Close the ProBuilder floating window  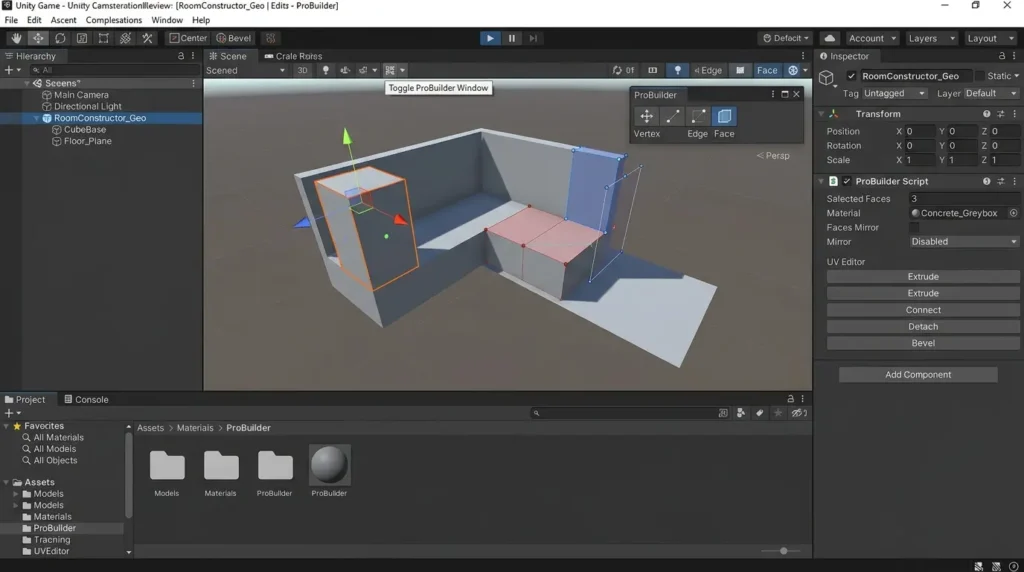point(796,94)
